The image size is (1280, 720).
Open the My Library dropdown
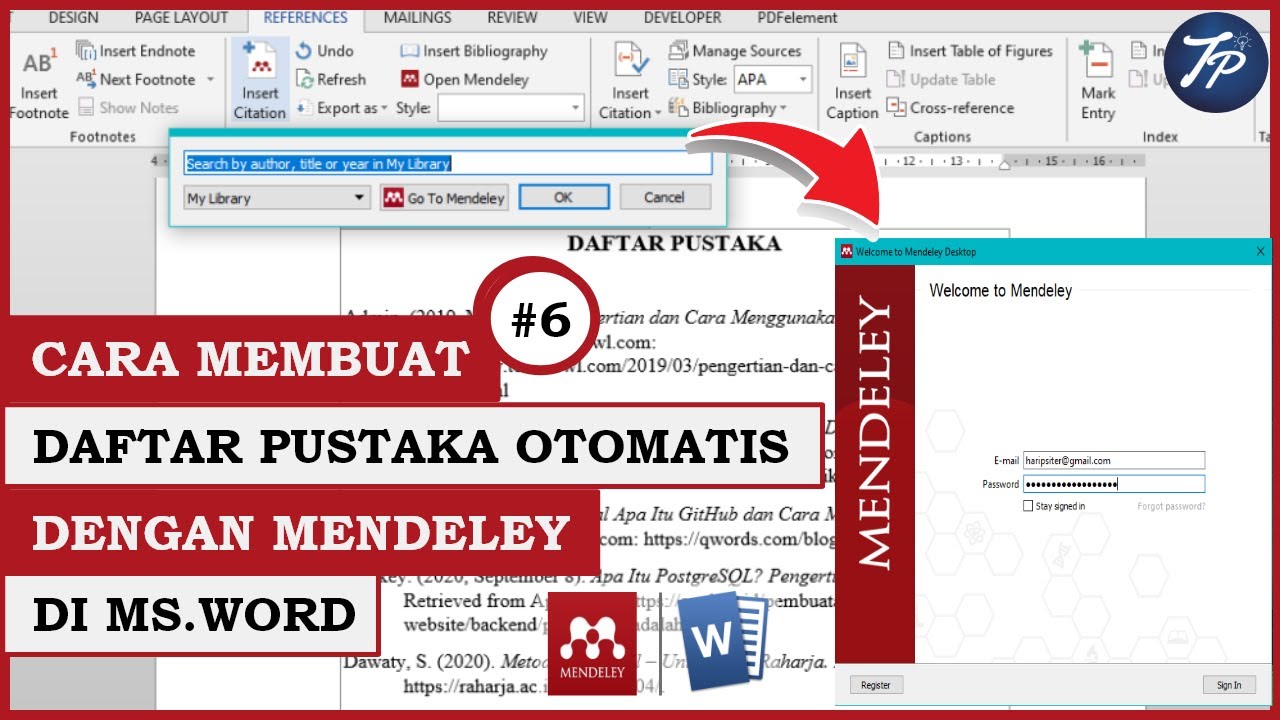coord(278,198)
